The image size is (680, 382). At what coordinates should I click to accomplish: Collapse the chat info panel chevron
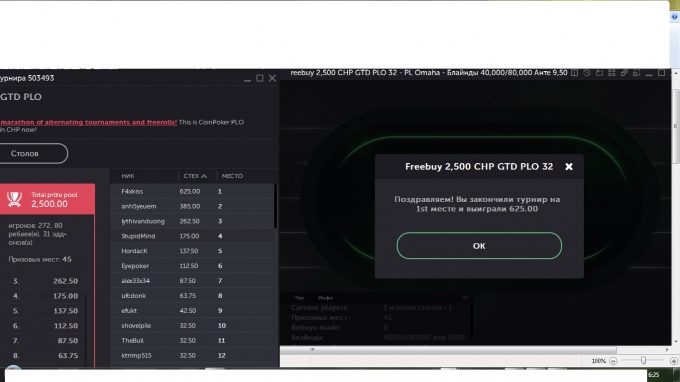465,297
